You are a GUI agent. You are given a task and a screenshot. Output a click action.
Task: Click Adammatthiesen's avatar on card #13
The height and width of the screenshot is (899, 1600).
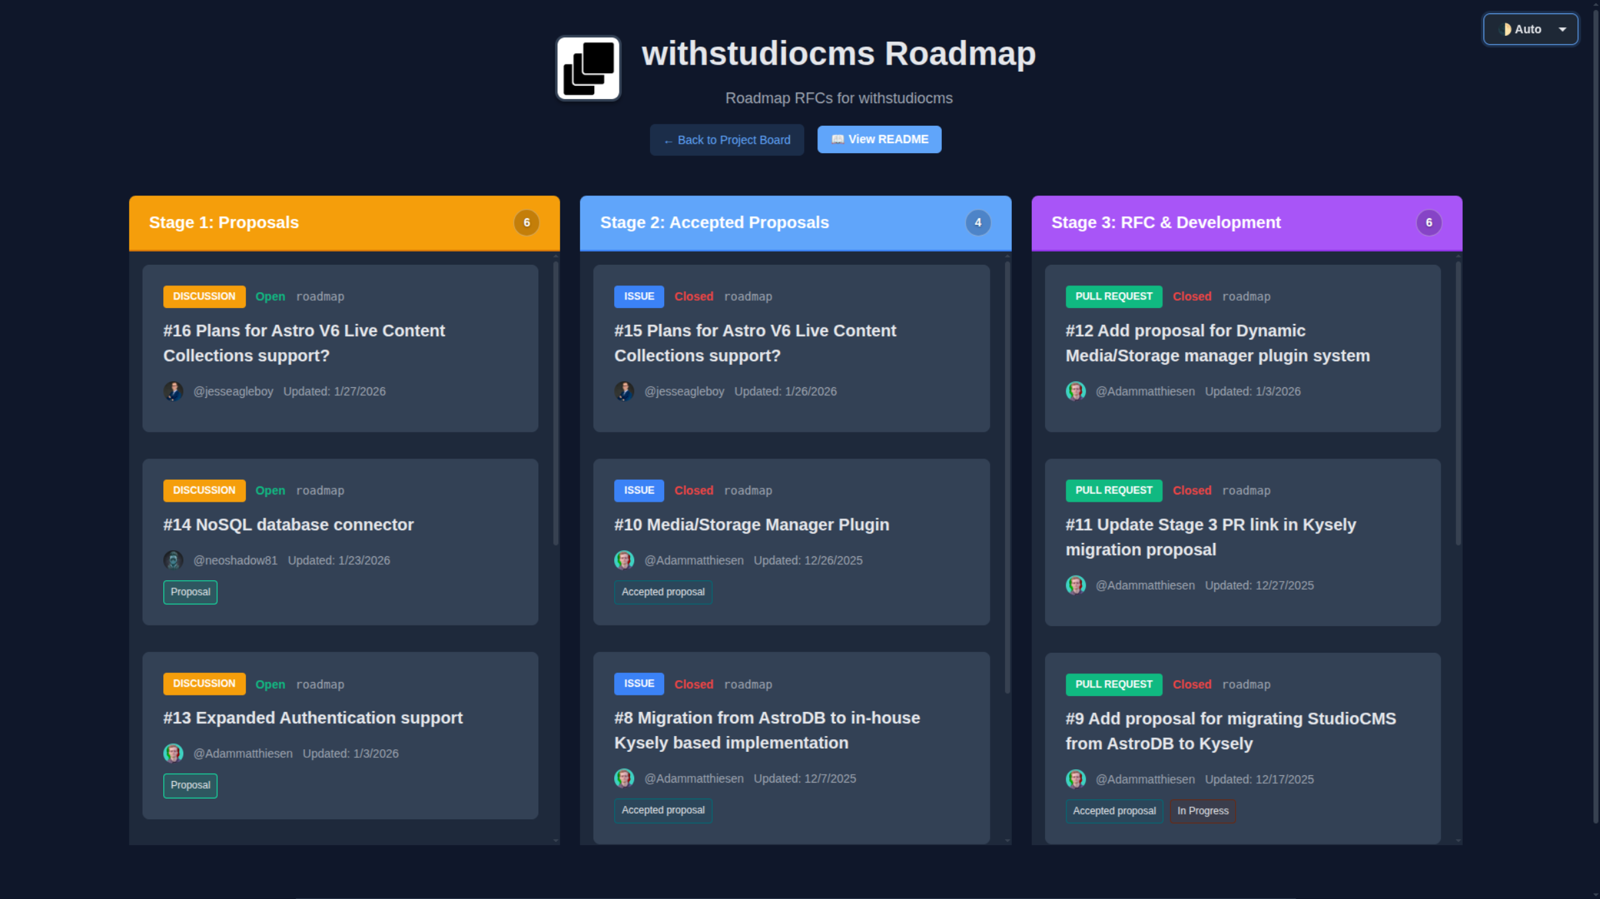tap(173, 753)
